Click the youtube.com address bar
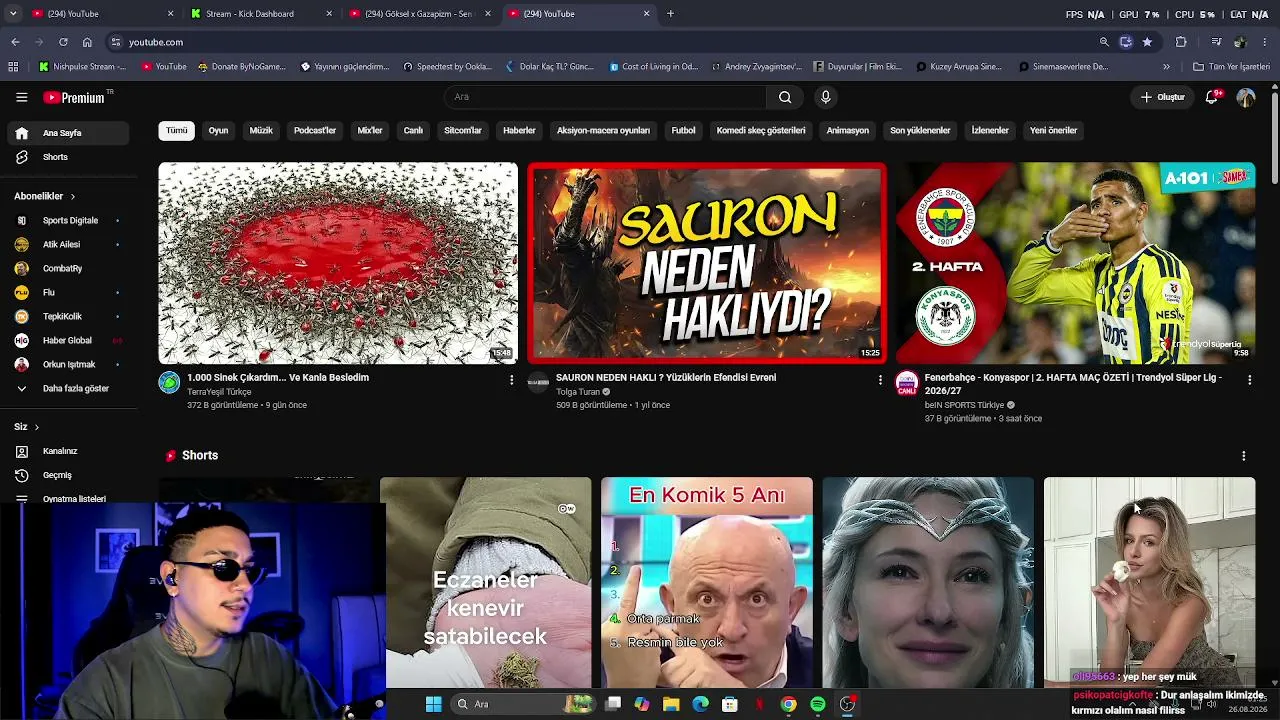The width and height of the screenshot is (1280, 720). pos(600,42)
